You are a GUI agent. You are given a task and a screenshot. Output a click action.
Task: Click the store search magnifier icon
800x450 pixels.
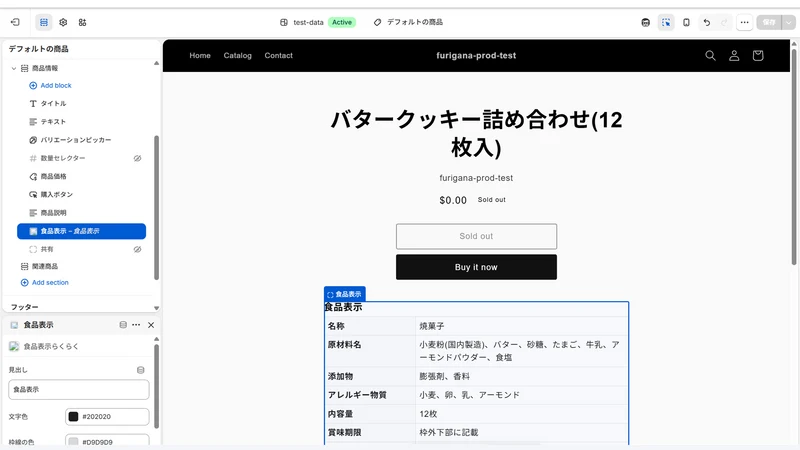point(710,56)
